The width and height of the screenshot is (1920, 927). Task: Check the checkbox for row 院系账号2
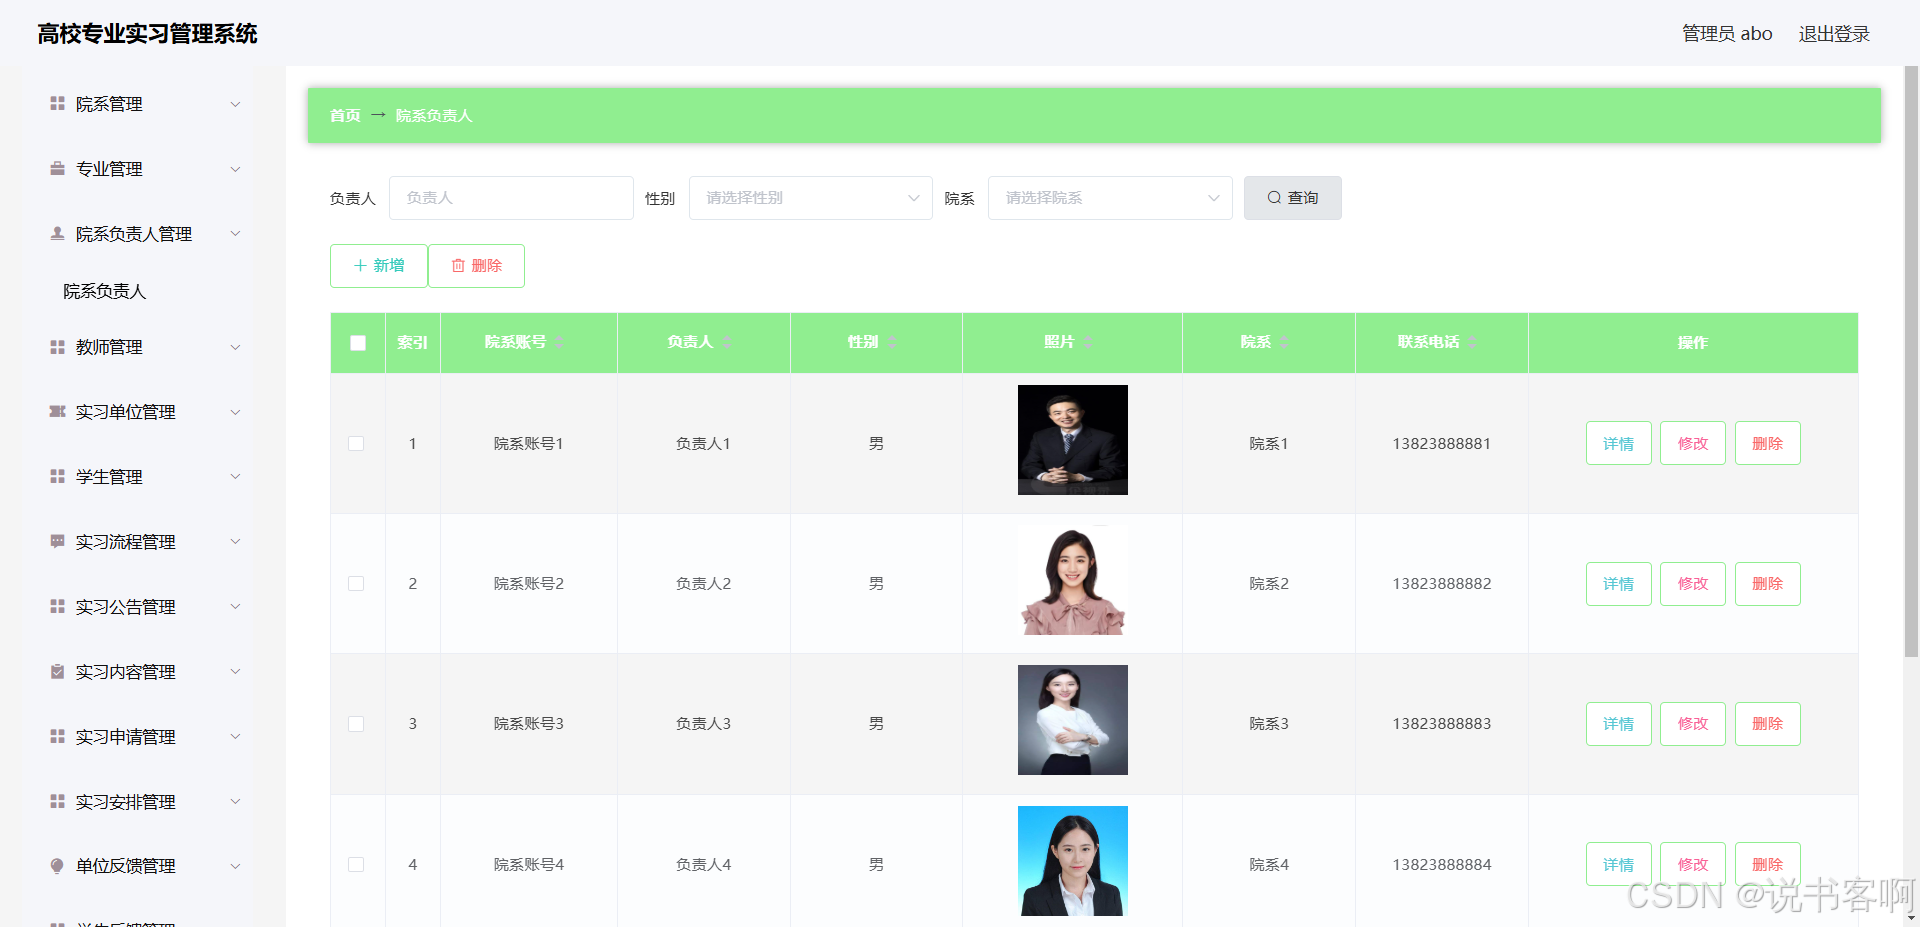[356, 583]
